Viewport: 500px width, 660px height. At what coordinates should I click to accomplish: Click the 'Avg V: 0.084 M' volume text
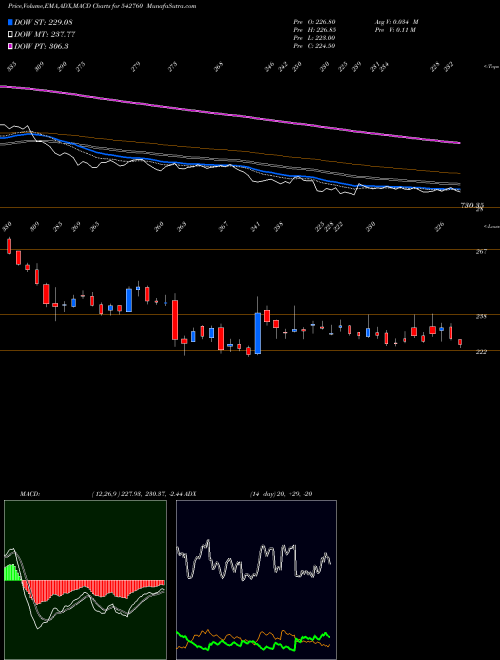396,22
